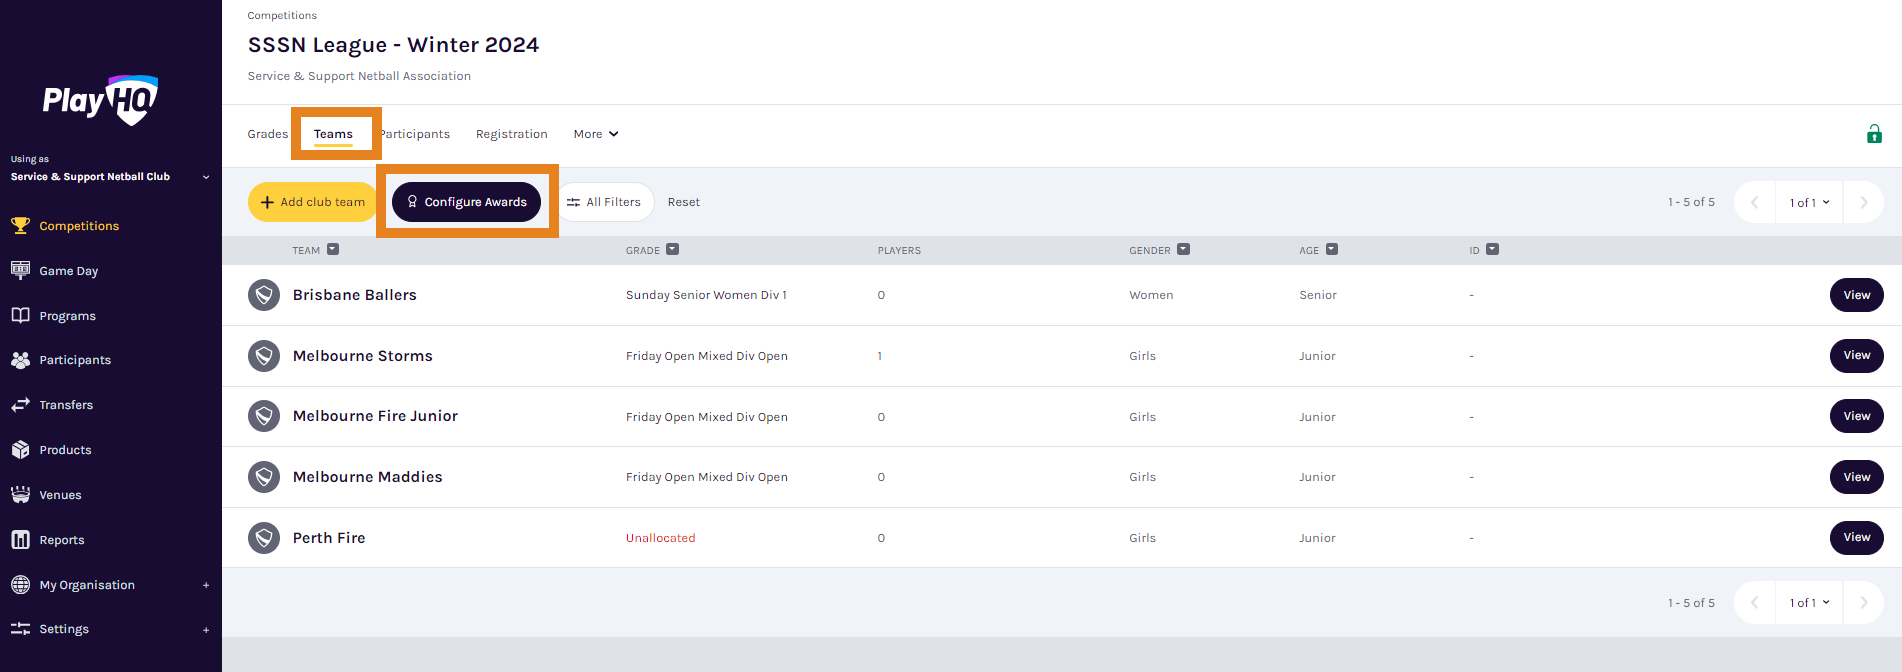This screenshot has width=1902, height=672.
Task: Open Programs in the sidebar
Action: click(x=68, y=316)
